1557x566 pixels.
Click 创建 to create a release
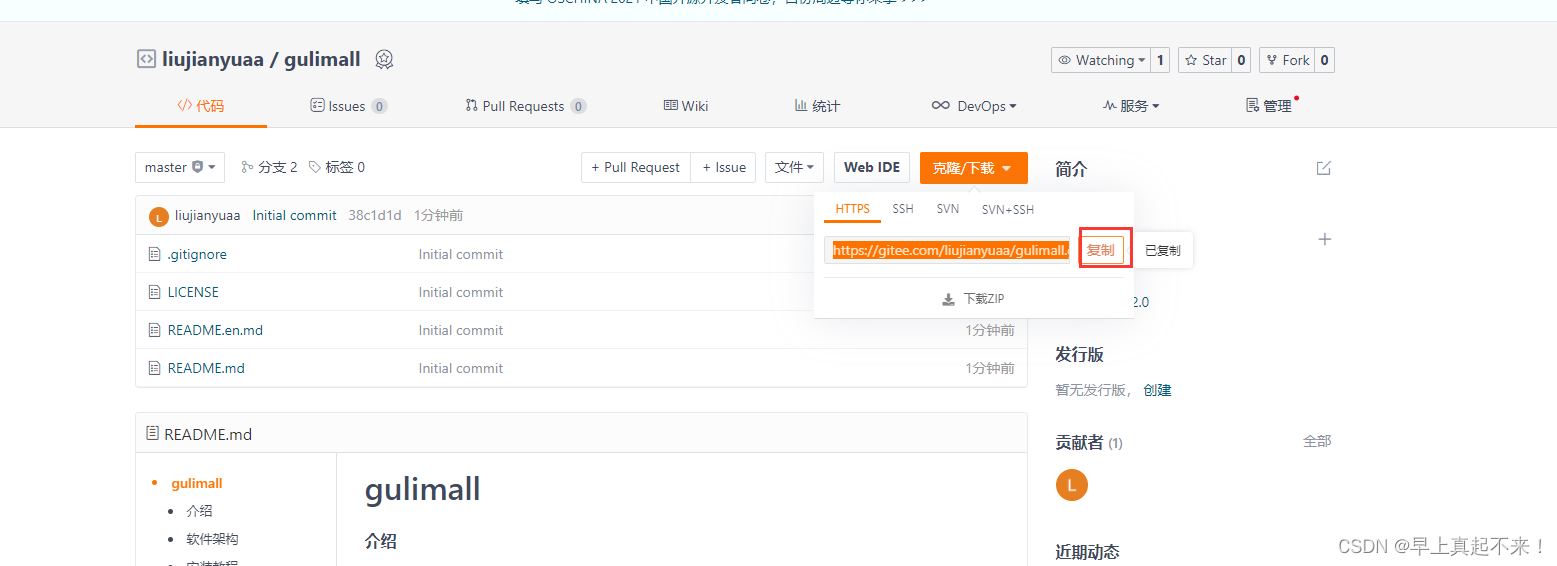1157,390
